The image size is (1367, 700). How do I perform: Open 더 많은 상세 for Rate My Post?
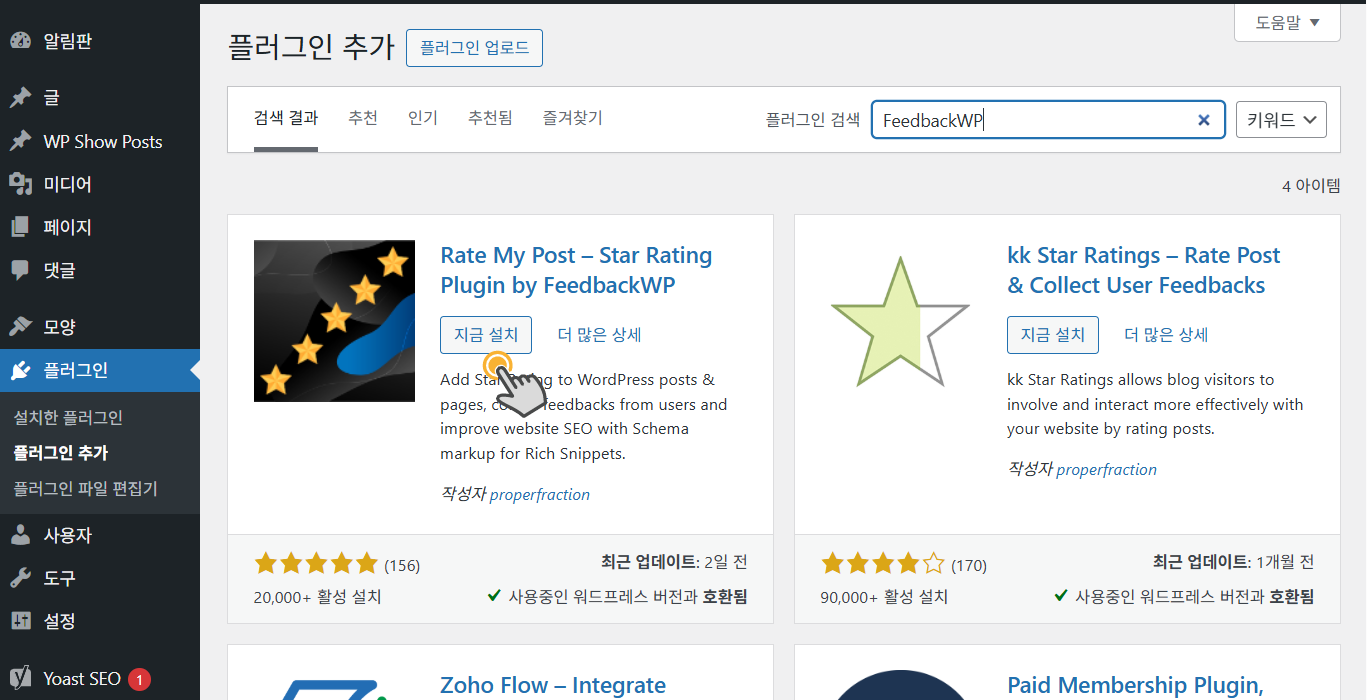pyautogui.click(x=599, y=335)
